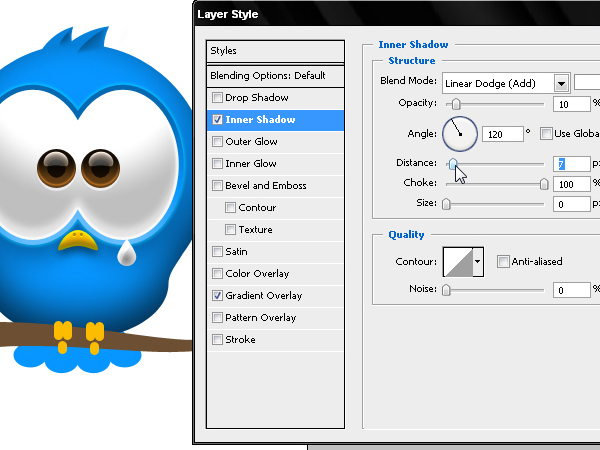
Task: Click the blend color swatch
Action: pos(586,83)
